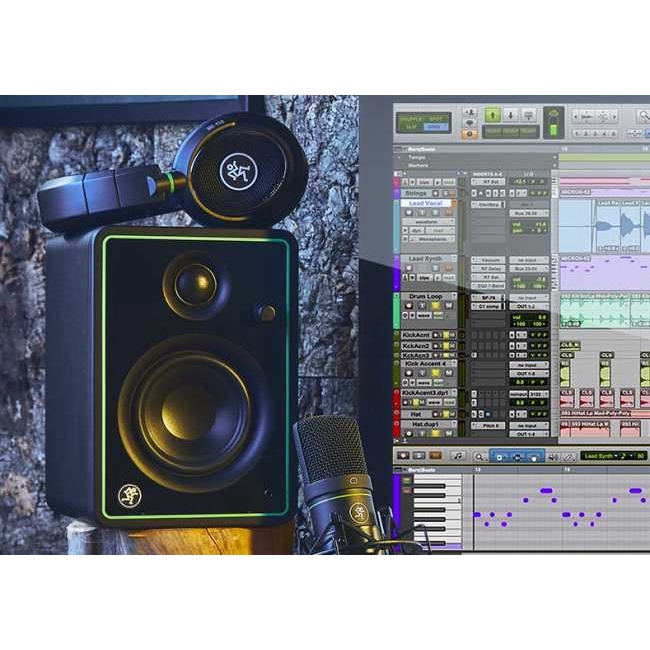Screen dimensions: 650x650
Task: Mute the Drum Loop track
Action: click(x=449, y=306)
